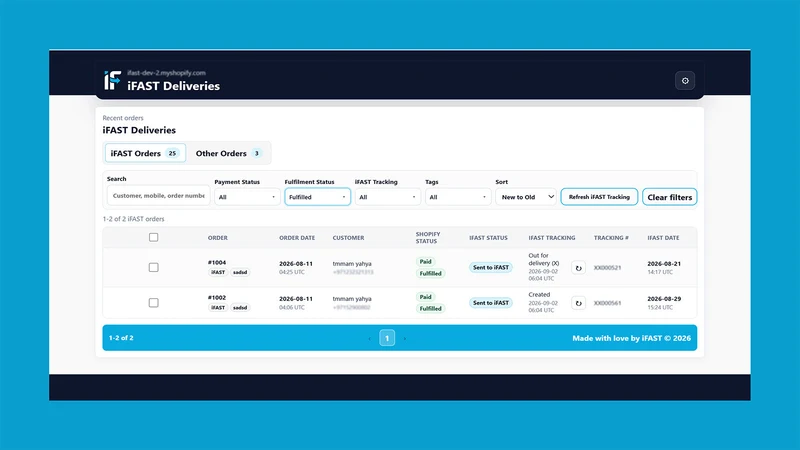Switch to the iFAST Orders tab

tap(145, 153)
